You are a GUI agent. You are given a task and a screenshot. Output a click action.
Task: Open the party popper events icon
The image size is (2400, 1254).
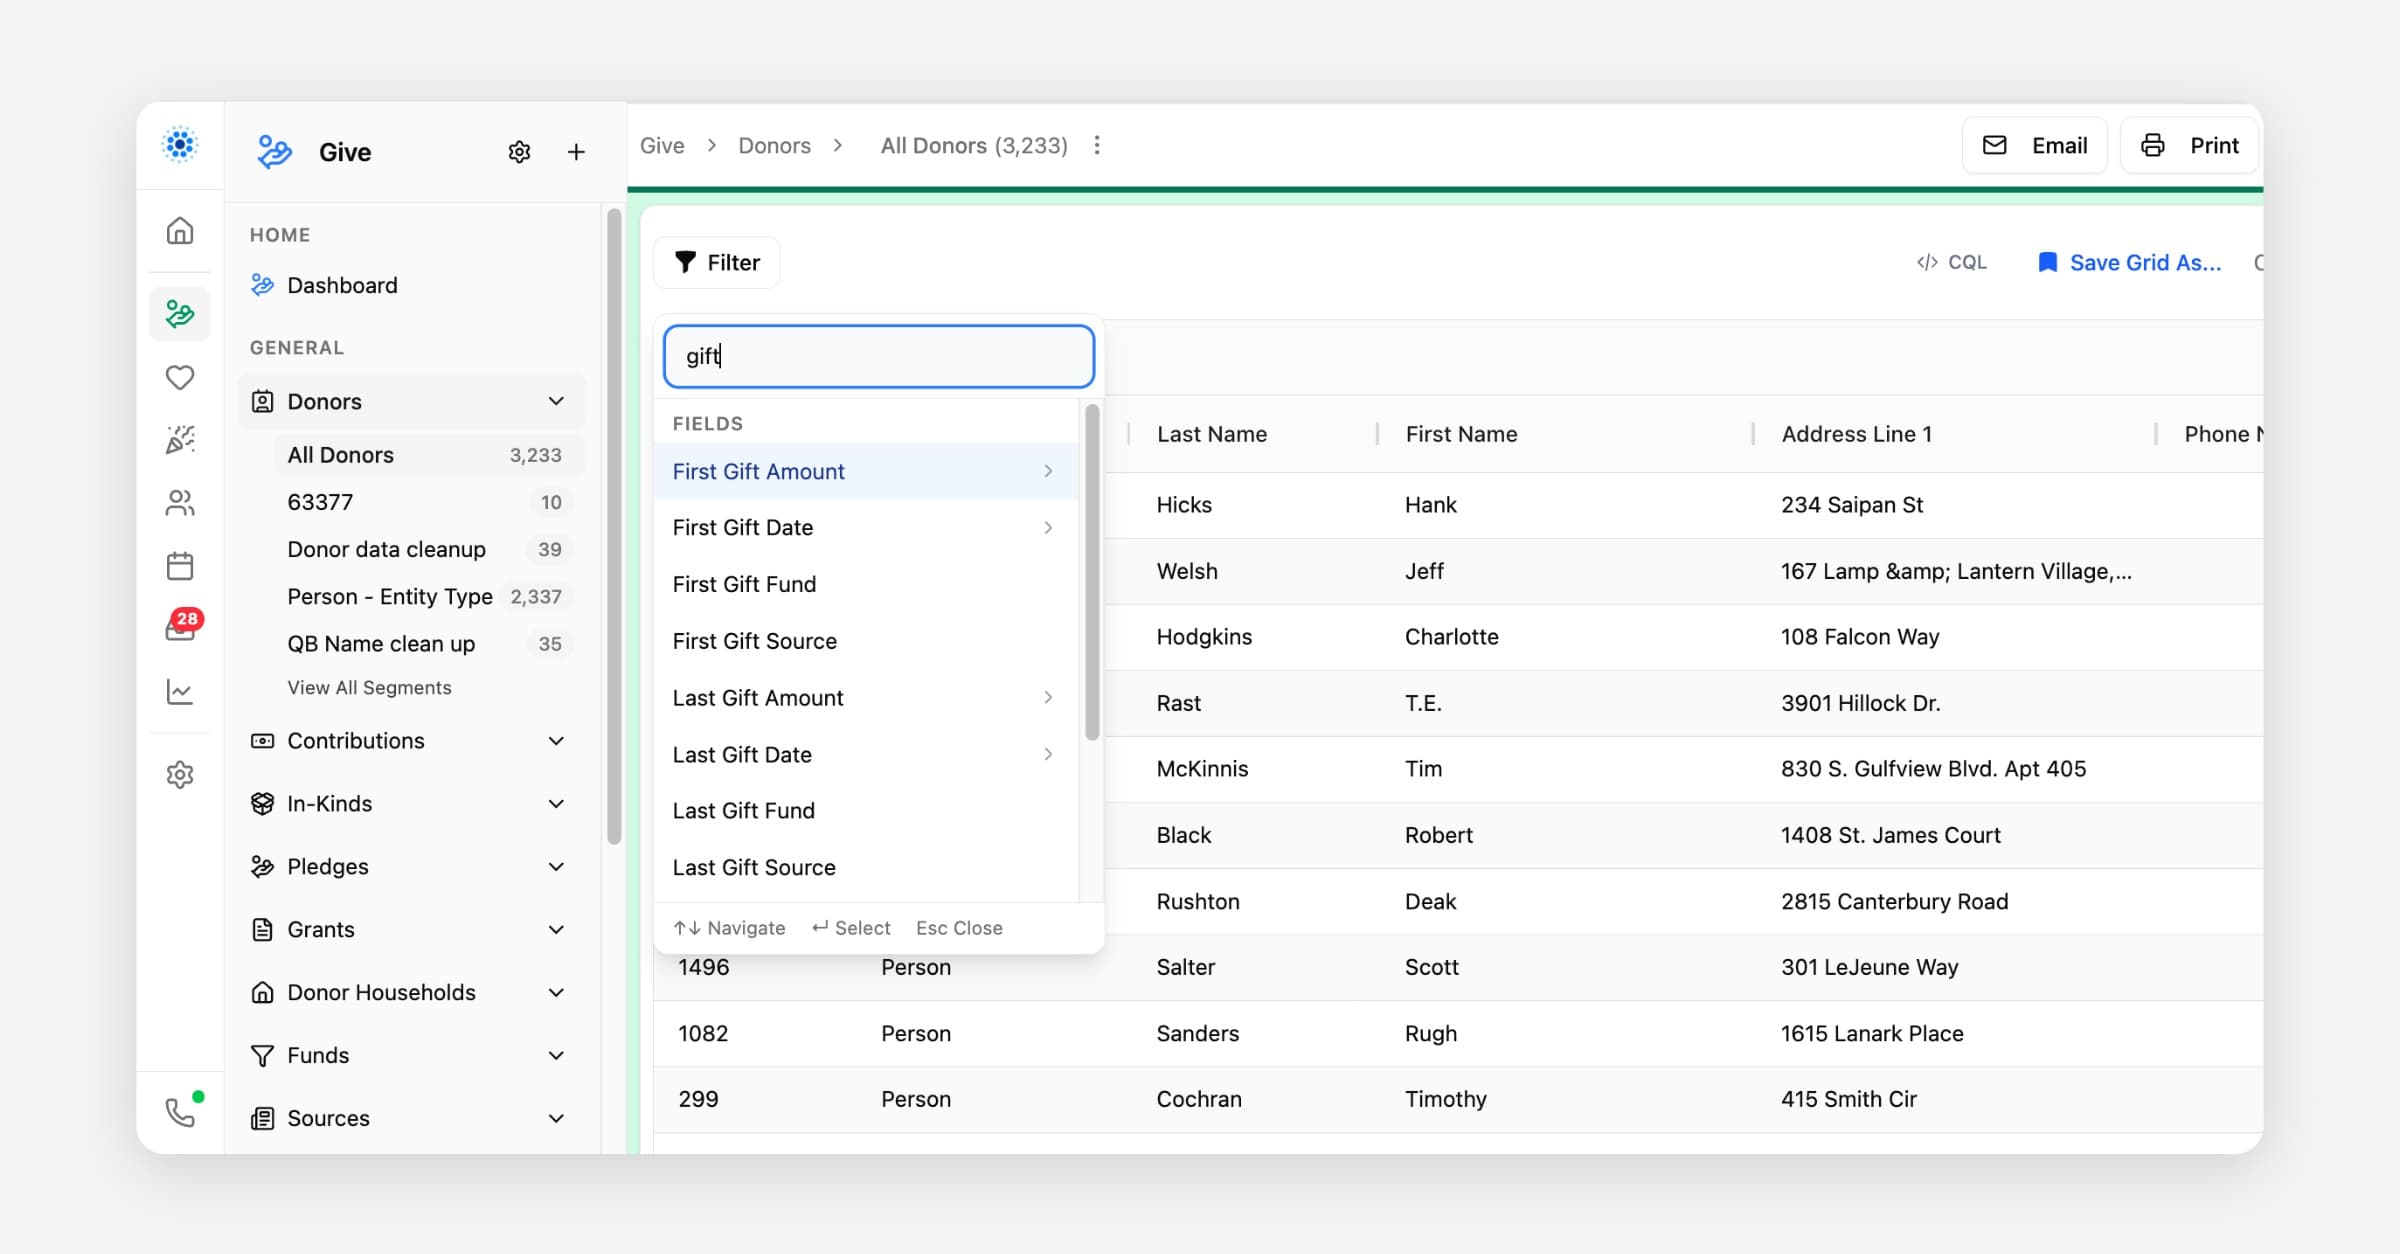coord(180,440)
